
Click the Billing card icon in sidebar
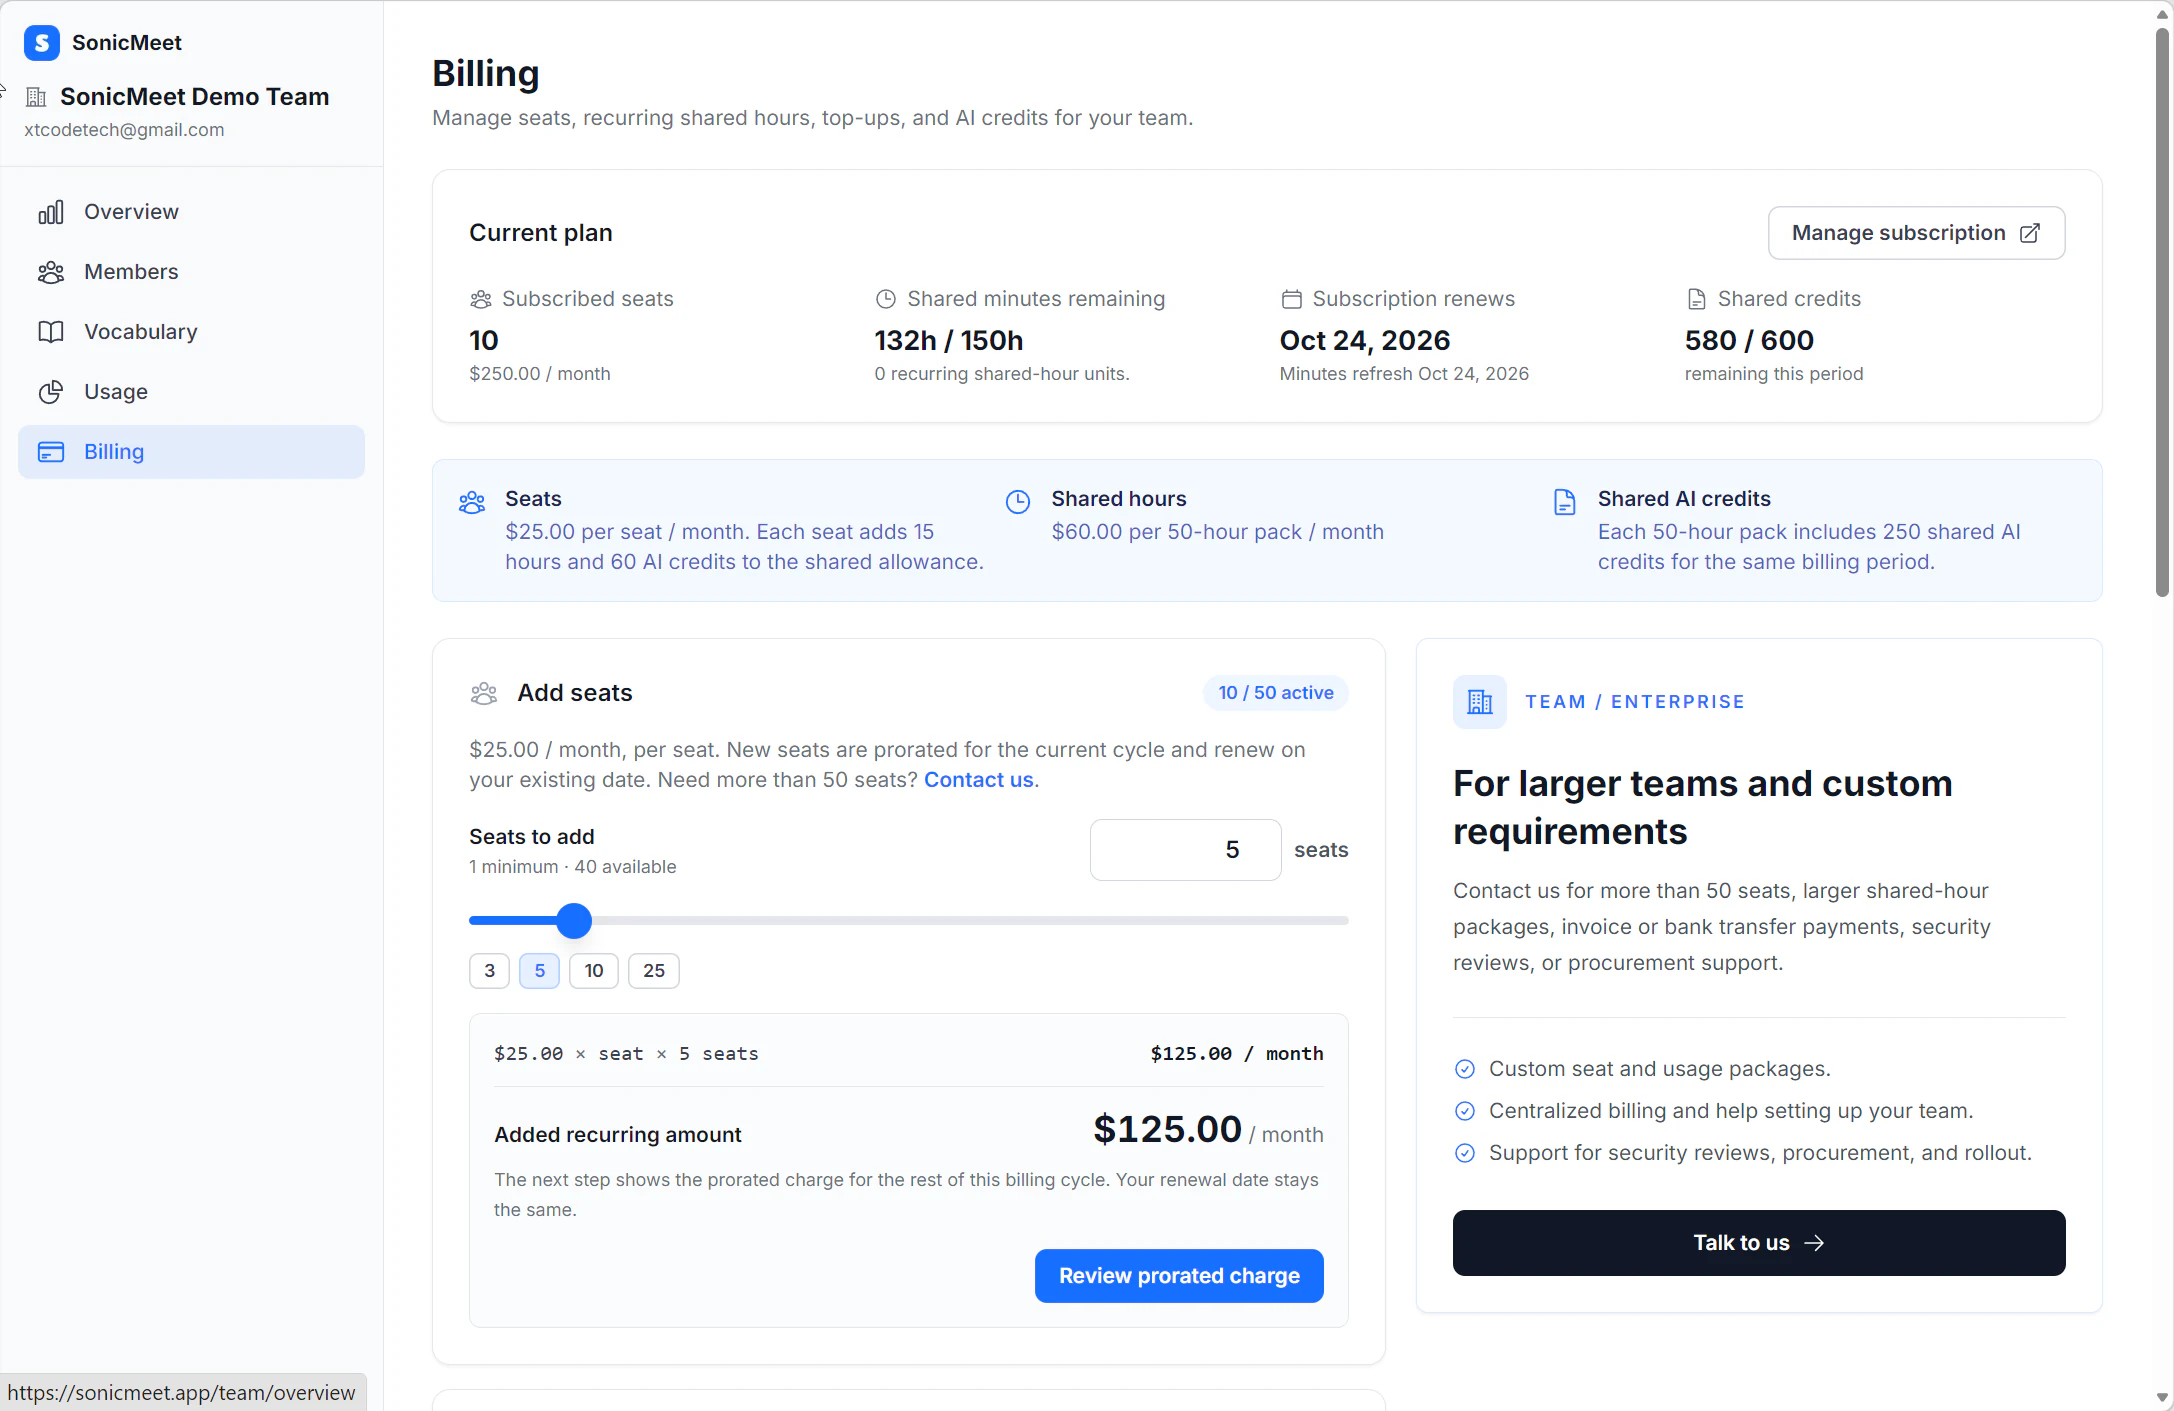click(x=51, y=452)
